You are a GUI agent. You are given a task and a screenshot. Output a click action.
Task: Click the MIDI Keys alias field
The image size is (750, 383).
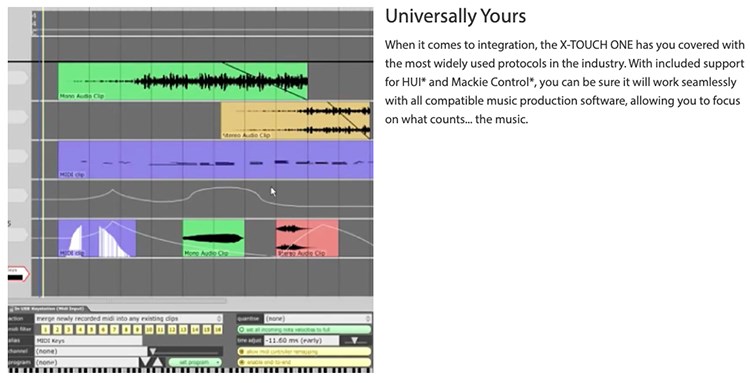88,340
